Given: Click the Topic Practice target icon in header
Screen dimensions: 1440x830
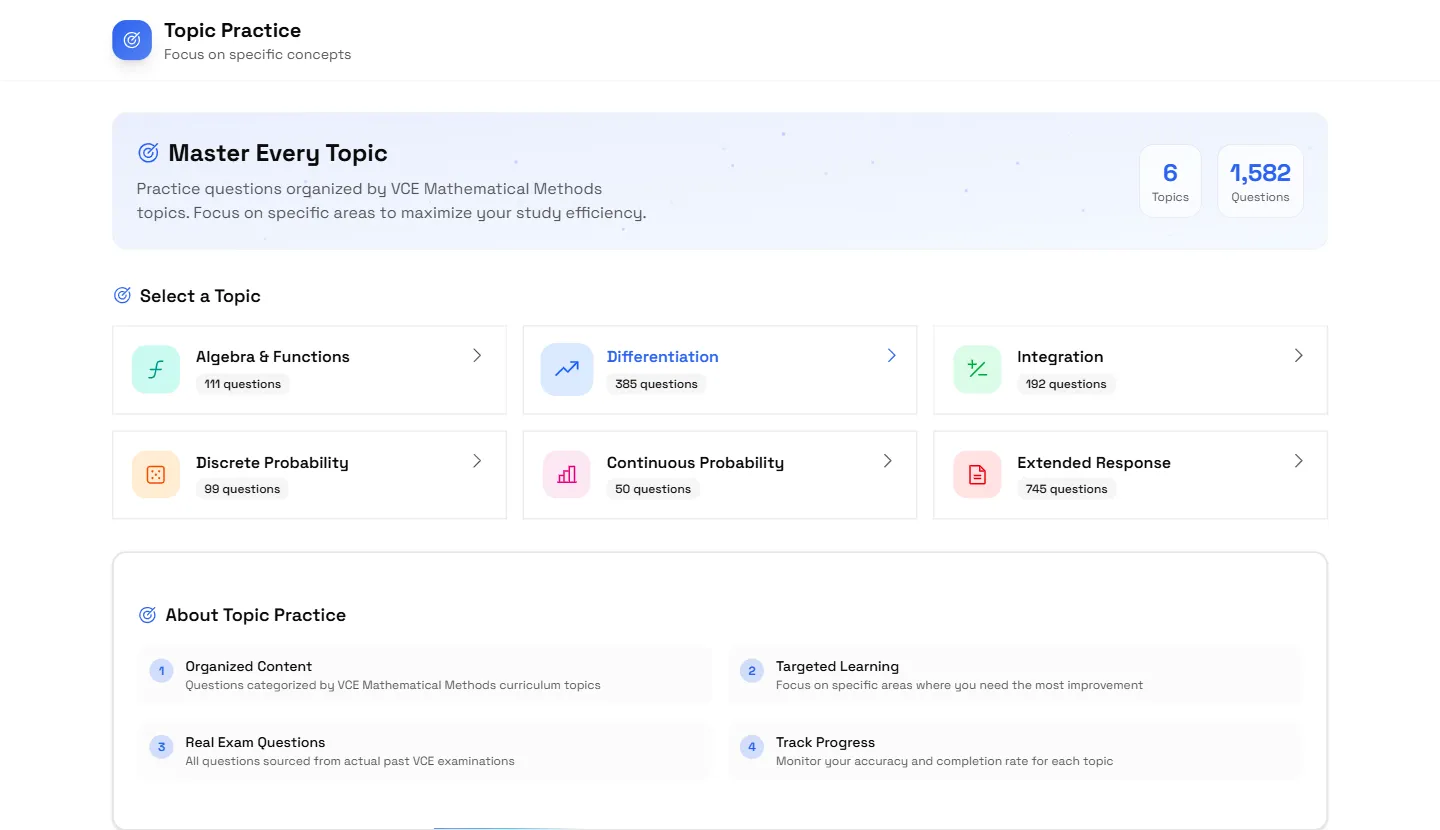Looking at the screenshot, I should (131, 40).
